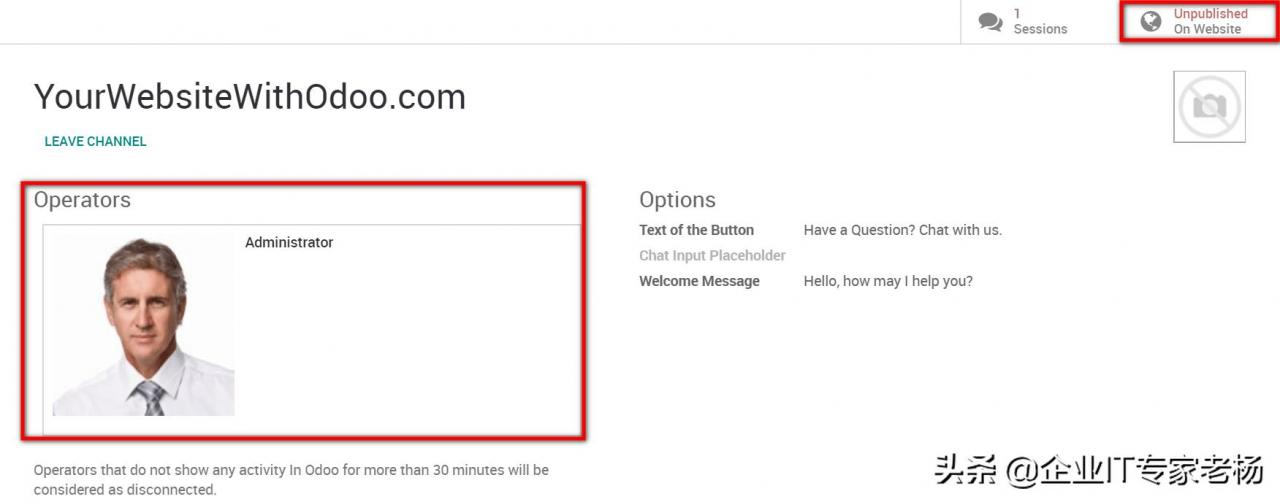Click the Options section heading
Viewport: 1280px width, 502px height.
[x=677, y=200]
